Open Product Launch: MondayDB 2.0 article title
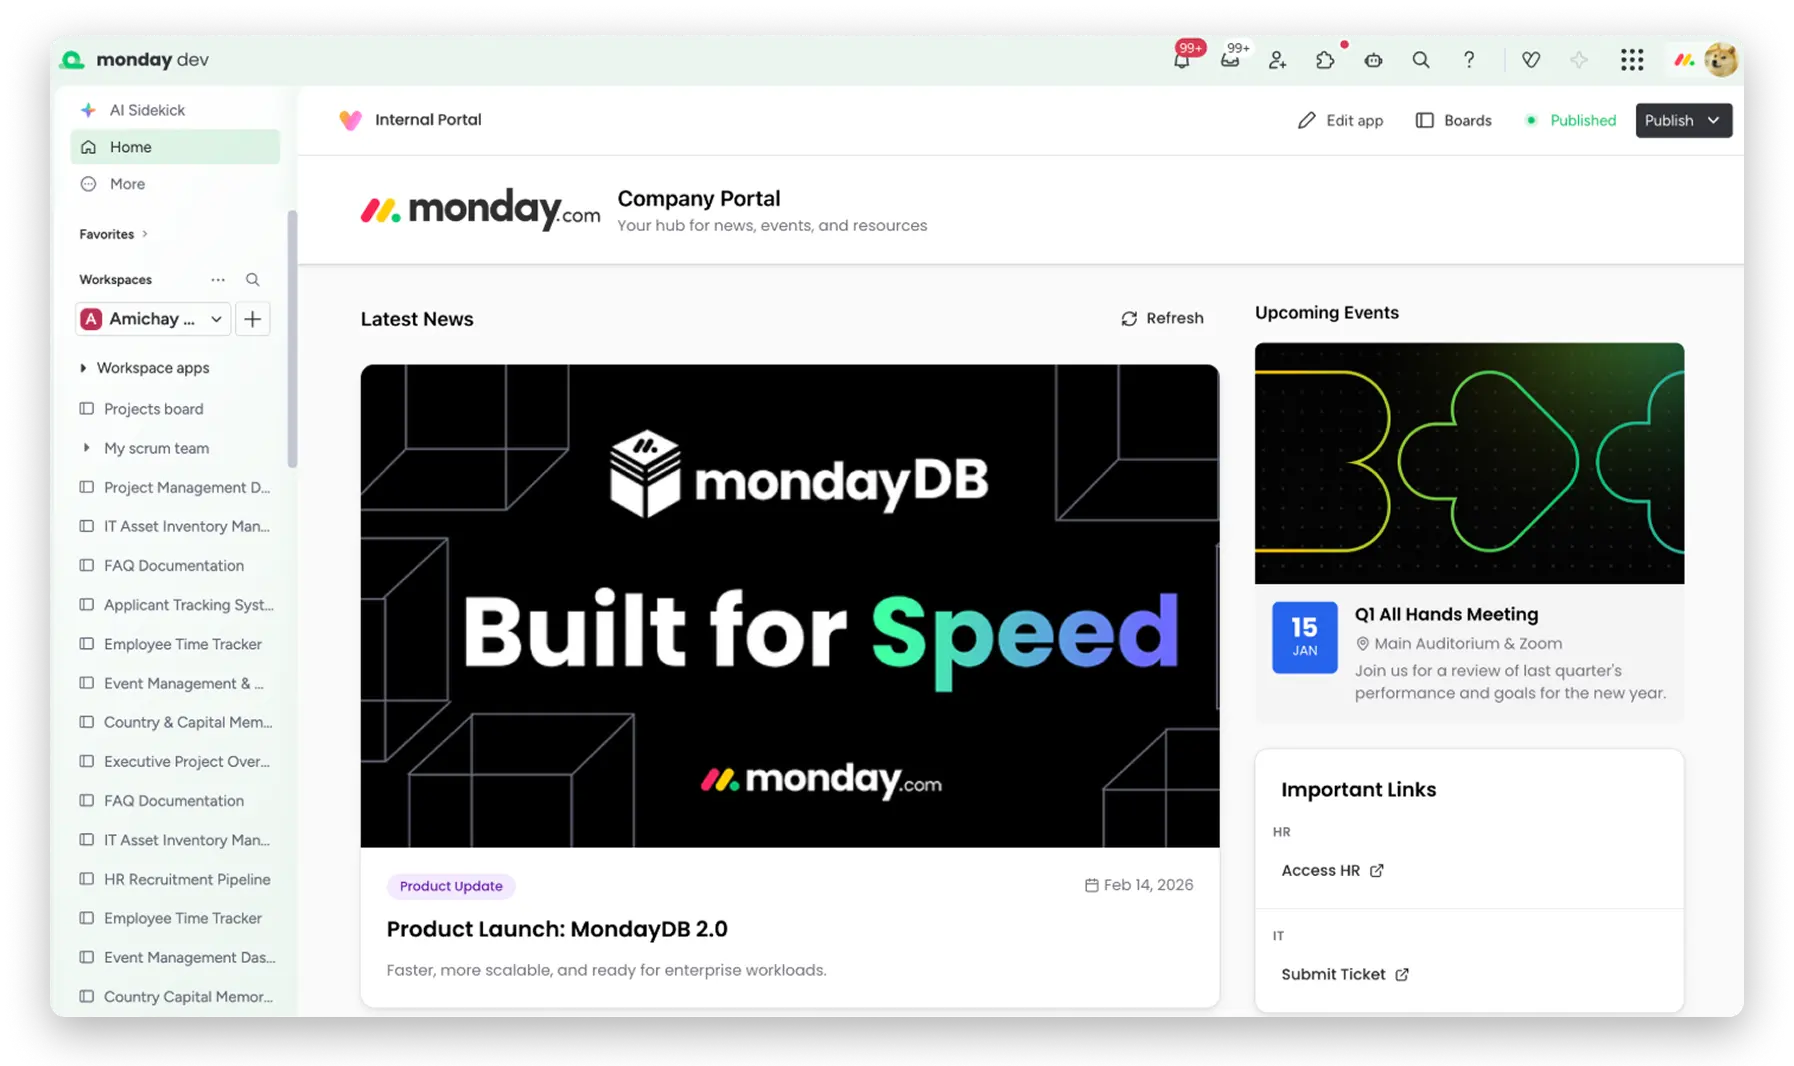 pyautogui.click(x=557, y=929)
